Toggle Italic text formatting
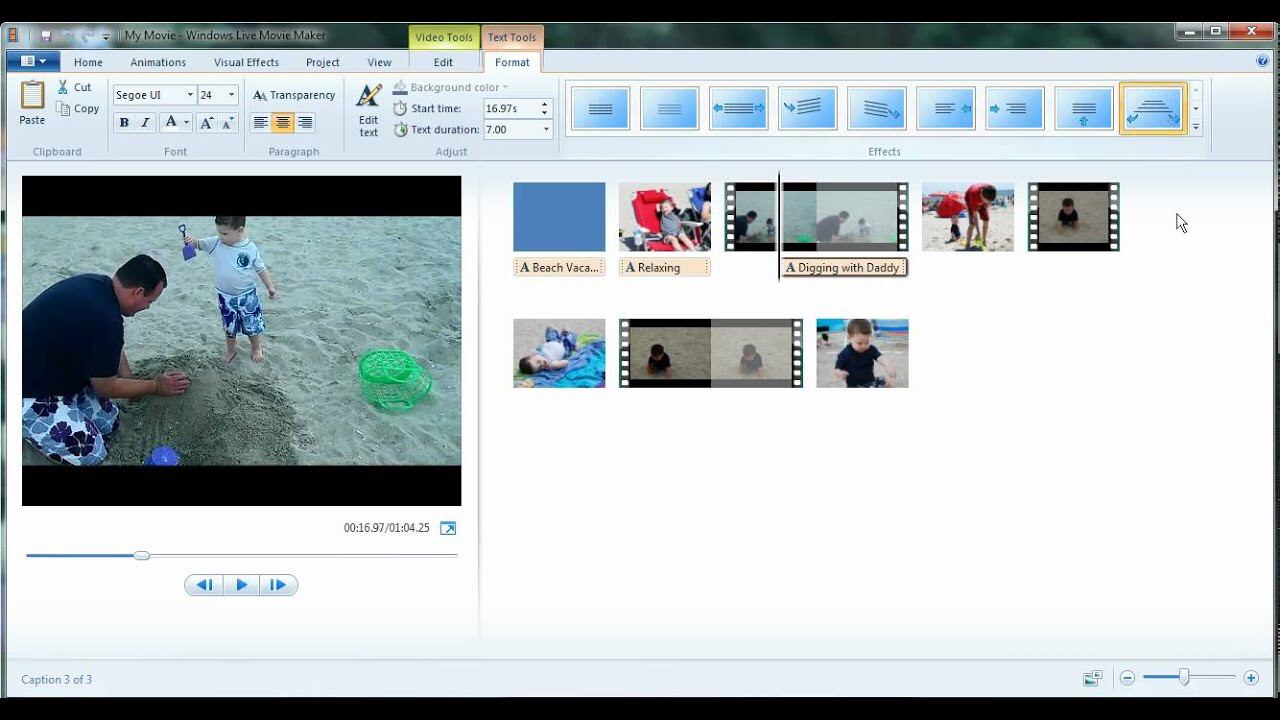This screenshot has height=720, width=1280. click(145, 123)
